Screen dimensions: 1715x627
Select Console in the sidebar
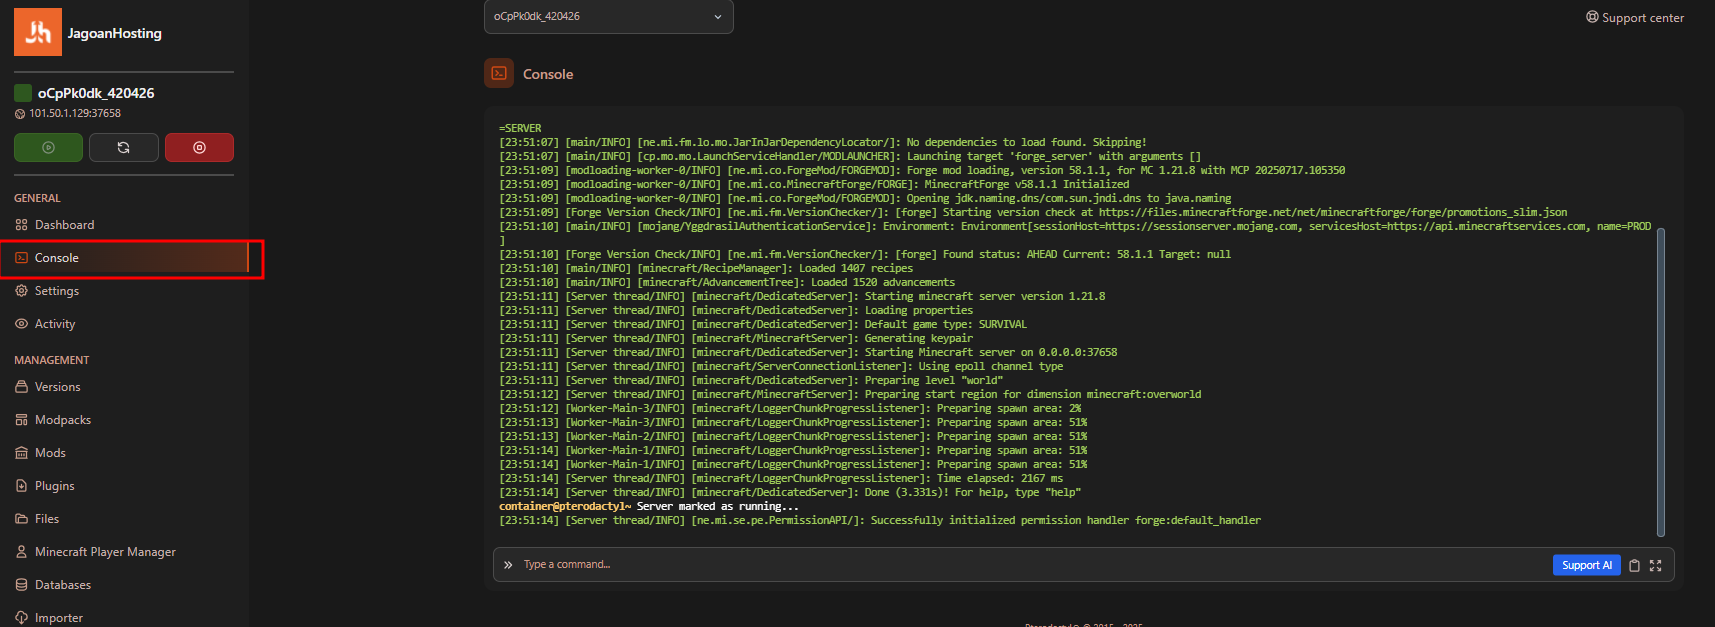pos(124,258)
